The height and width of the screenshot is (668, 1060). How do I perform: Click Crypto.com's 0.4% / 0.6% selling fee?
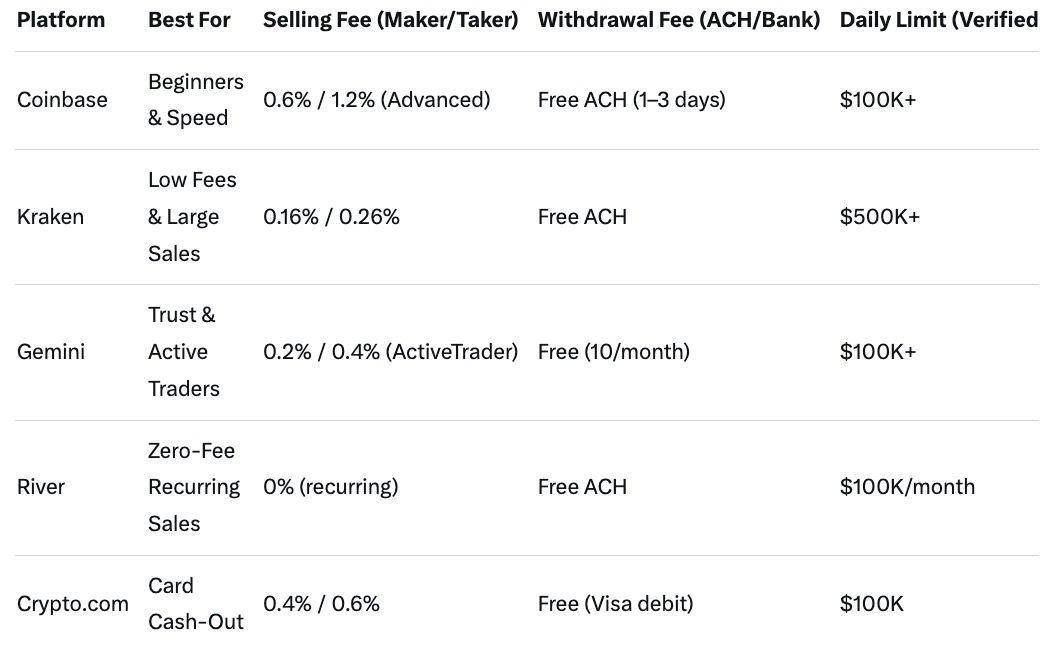coord(321,604)
